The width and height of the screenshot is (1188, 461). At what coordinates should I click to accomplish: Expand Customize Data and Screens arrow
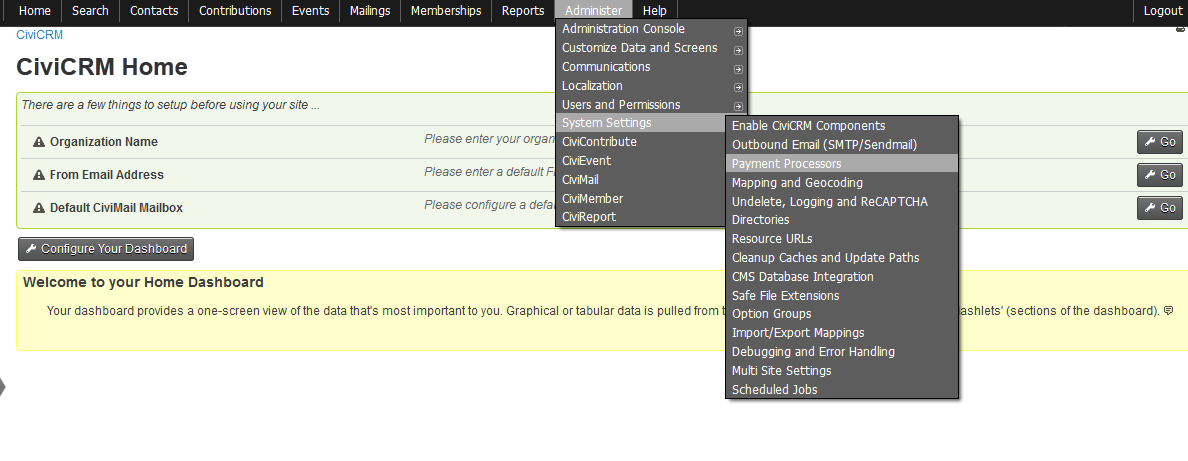click(x=738, y=50)
